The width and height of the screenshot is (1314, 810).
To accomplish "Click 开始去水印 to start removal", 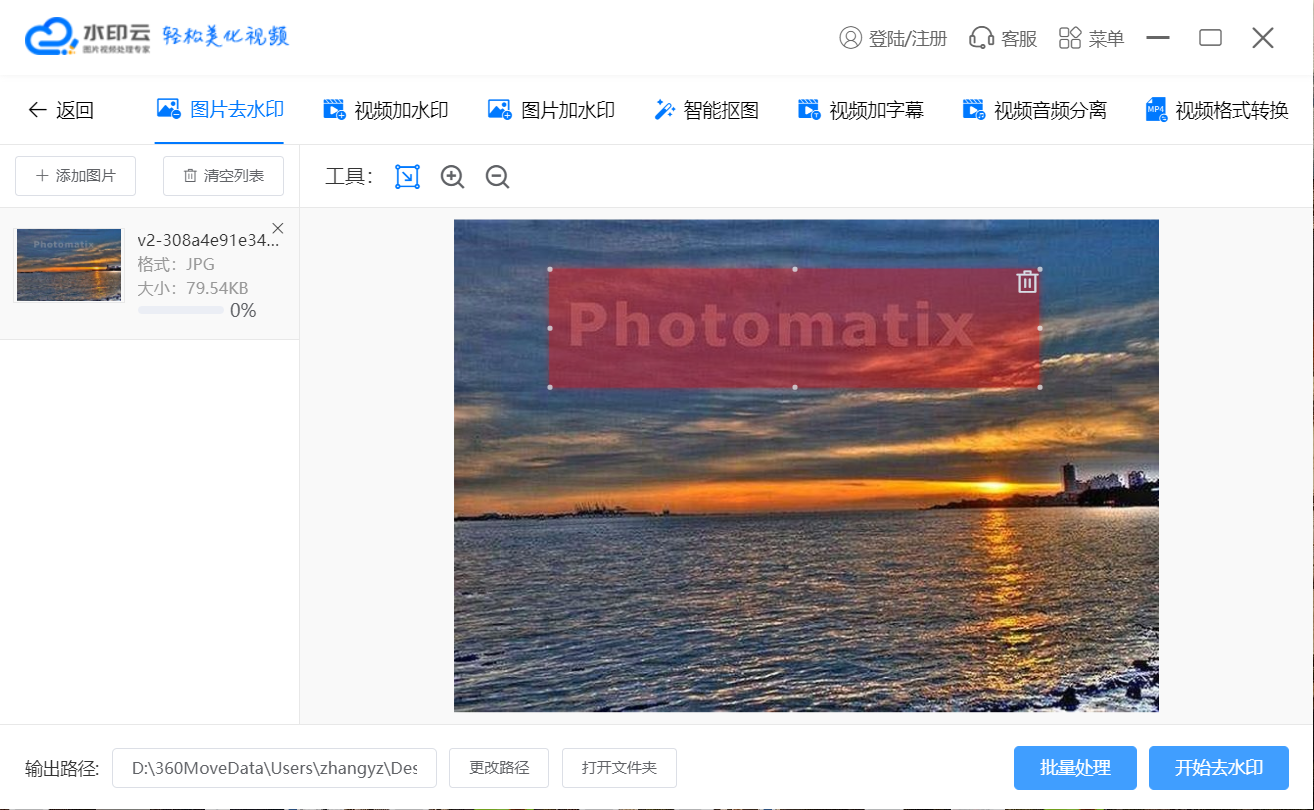I will coord(1219,768).
